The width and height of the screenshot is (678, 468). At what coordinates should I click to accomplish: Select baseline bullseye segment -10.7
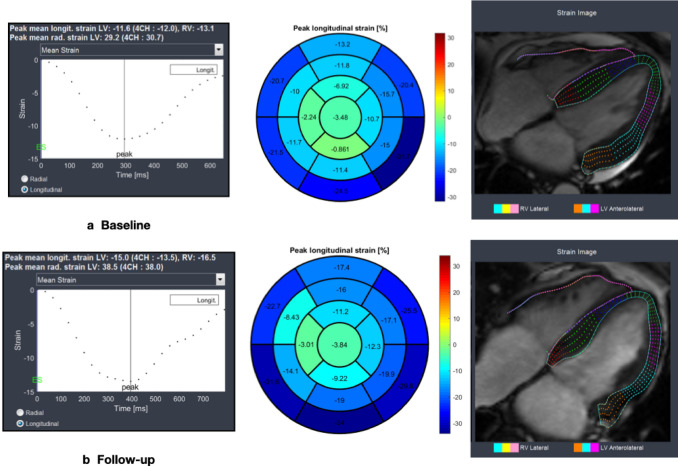[x=371, y=119]
